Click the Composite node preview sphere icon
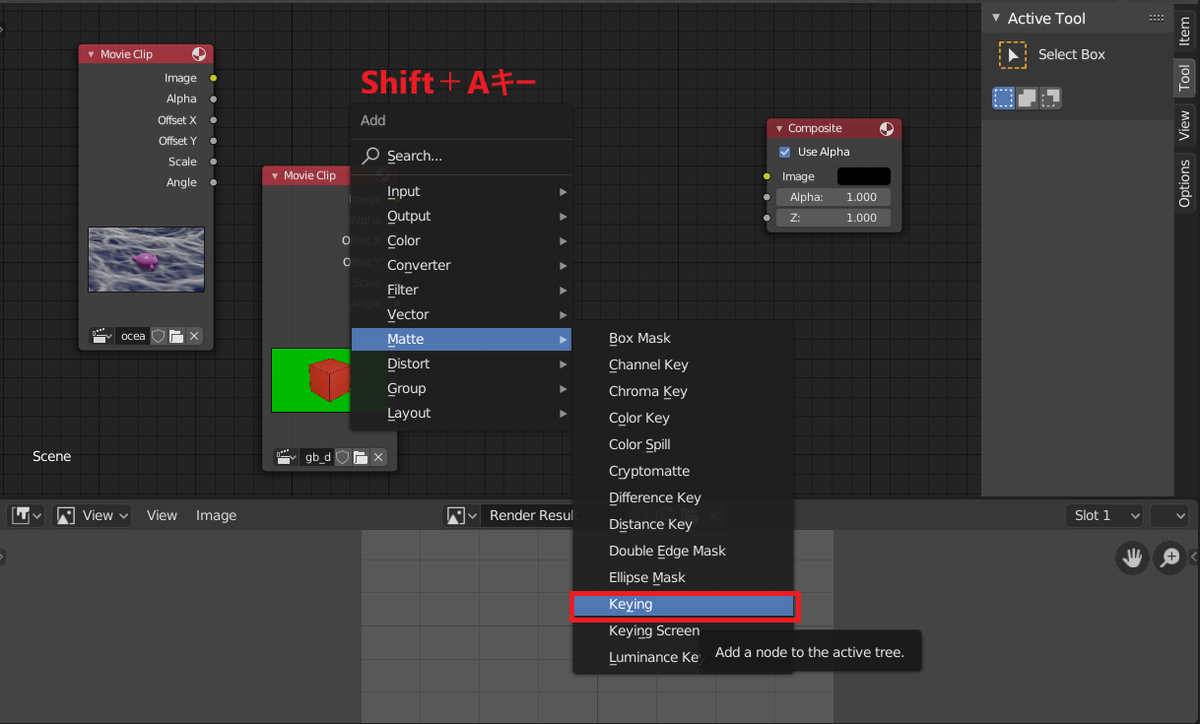The width and height of the screenshot is (1200, 724). [886, 128]
